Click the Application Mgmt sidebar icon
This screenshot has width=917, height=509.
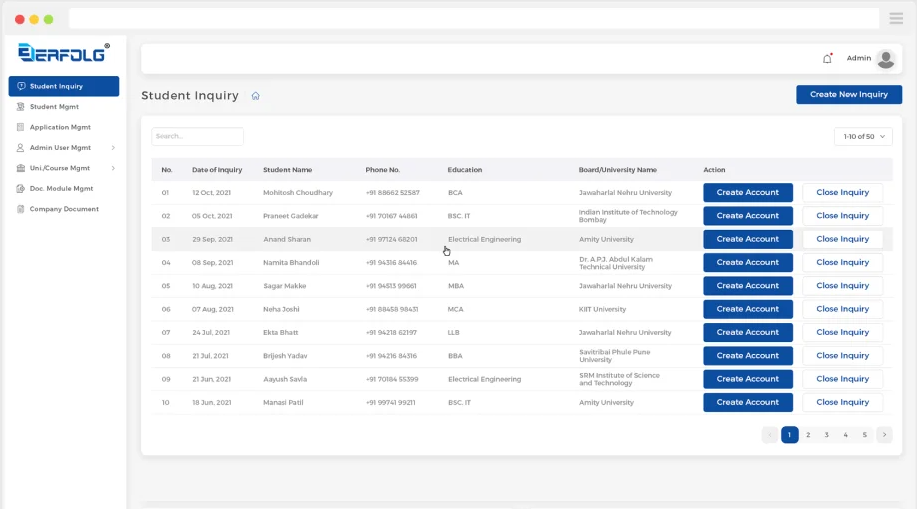tap(21, 127)
